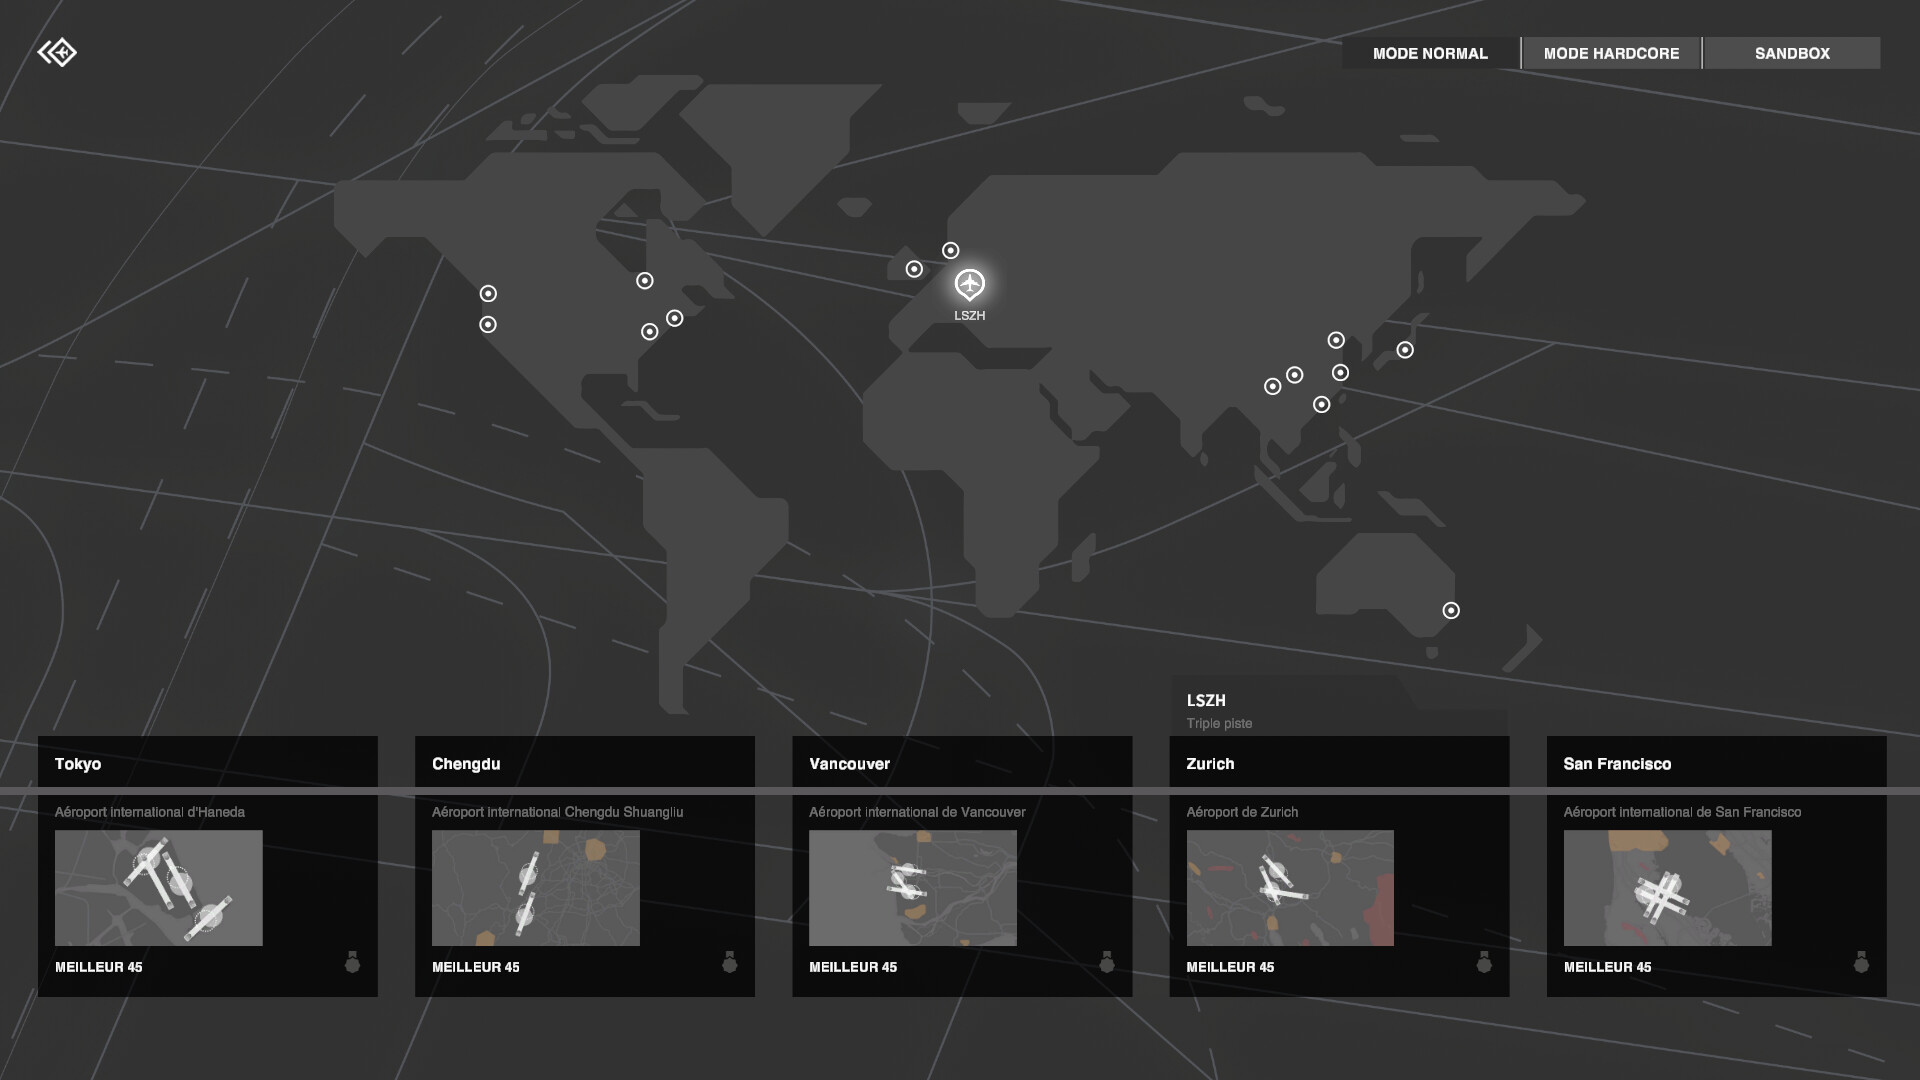The height and width of the screenshot is (1080, 1920).
Task: Click the back arrow logo icon
Action: [57, 52]
